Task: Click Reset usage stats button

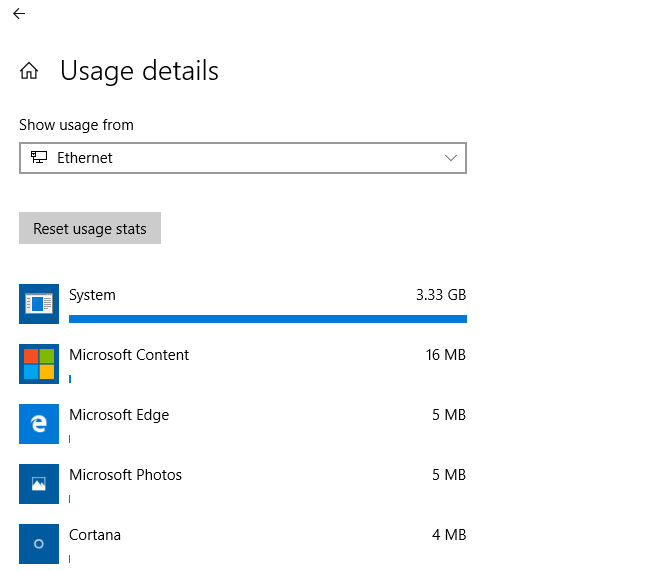Action: click(x=90, y=228)
